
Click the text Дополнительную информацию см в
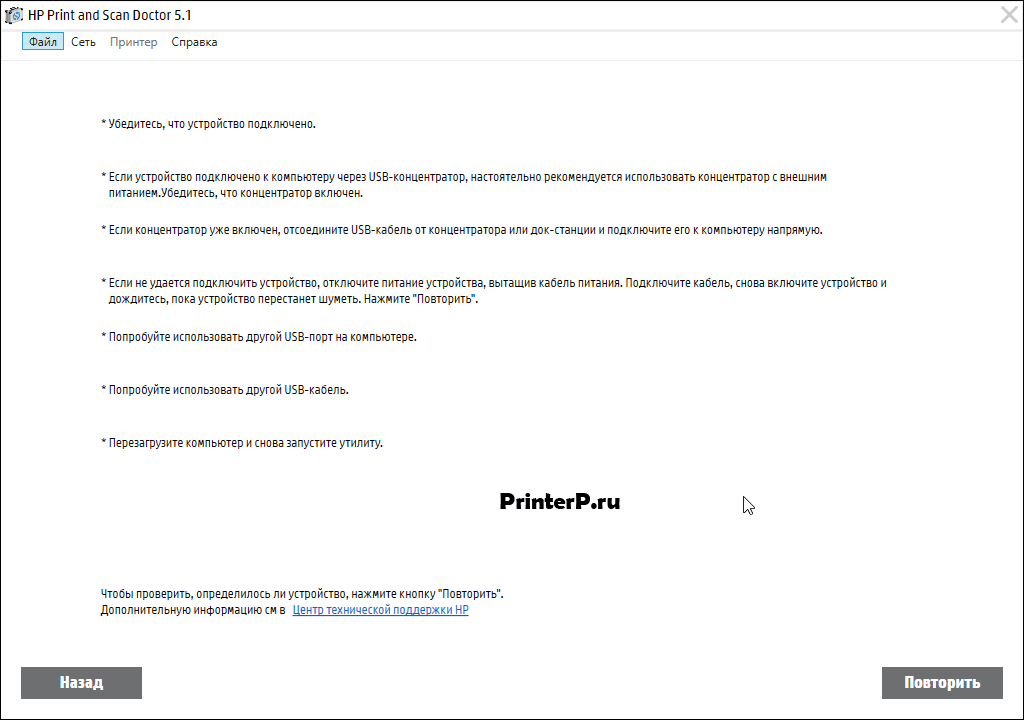pyautogui.click(x=193, y=610)
